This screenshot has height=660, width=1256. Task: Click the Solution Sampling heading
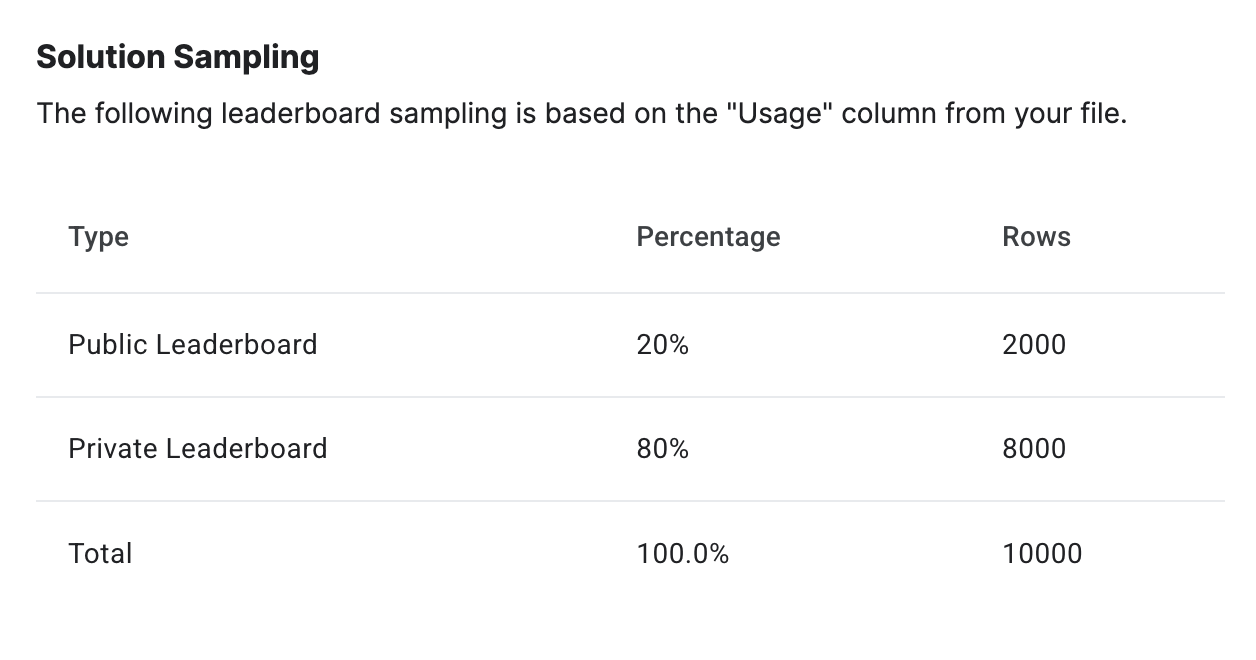[177, 57]
